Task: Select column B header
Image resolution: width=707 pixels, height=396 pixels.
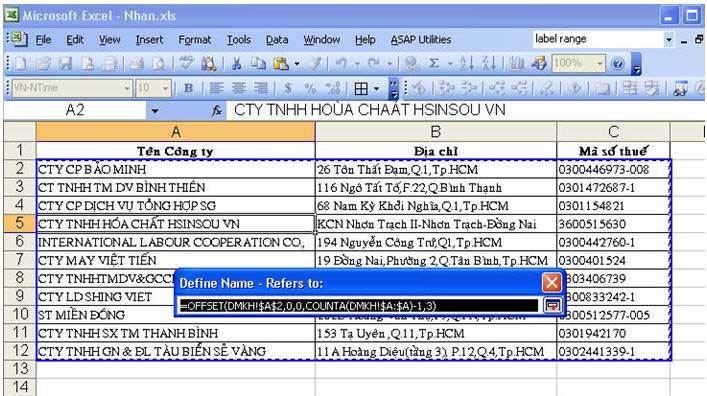Action: (x=436, y=131)
